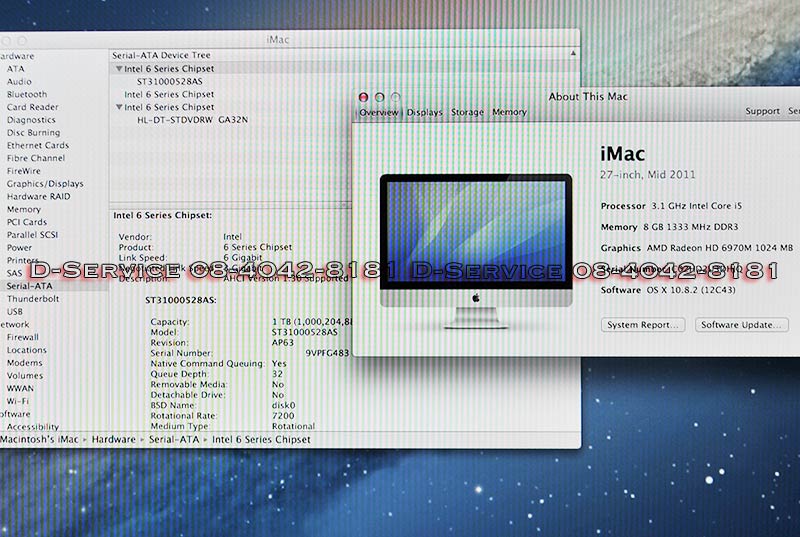Click Graphics AMD Radeon HD 6970M text
This screenshot has height=537, width=800.
coord(697,248)
